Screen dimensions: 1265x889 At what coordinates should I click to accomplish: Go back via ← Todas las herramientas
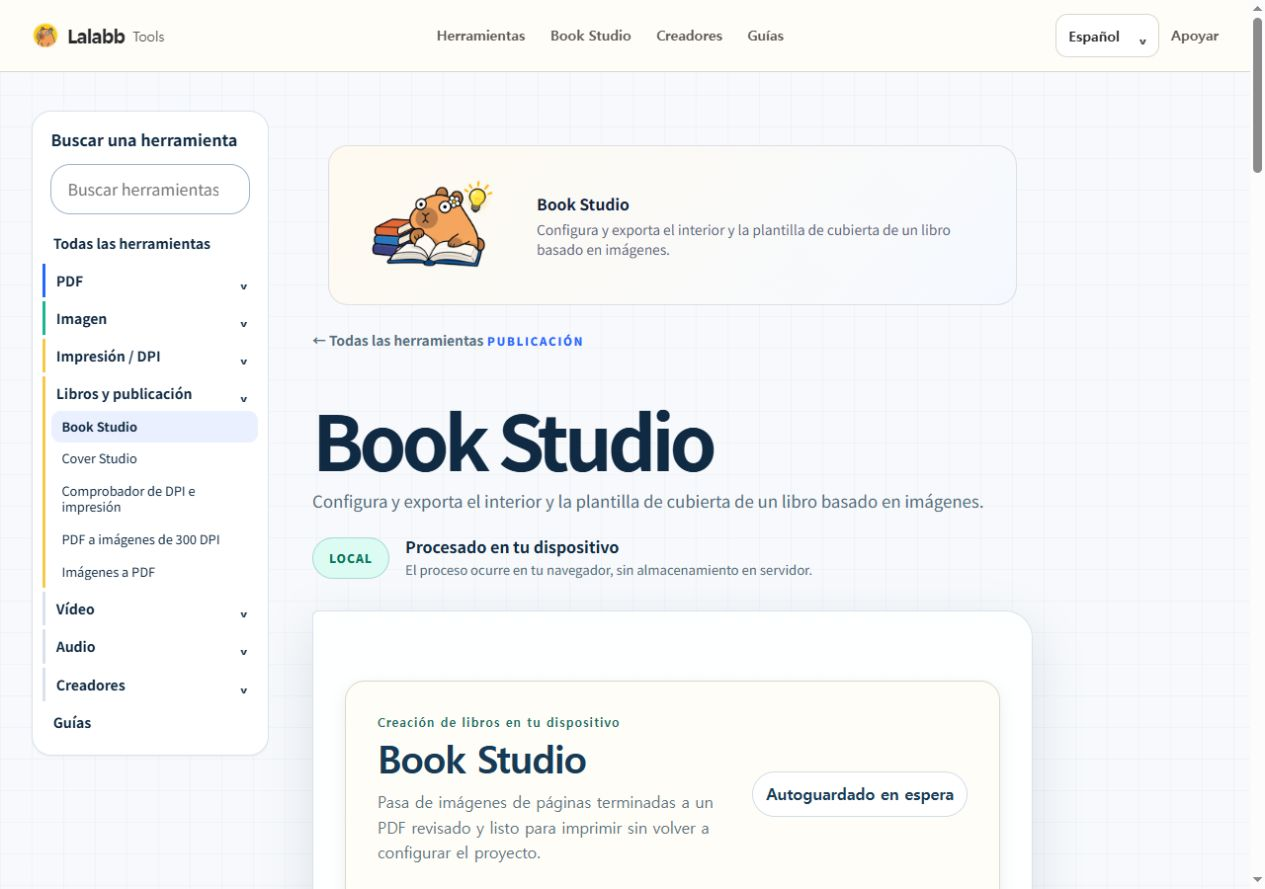(398, 341)
